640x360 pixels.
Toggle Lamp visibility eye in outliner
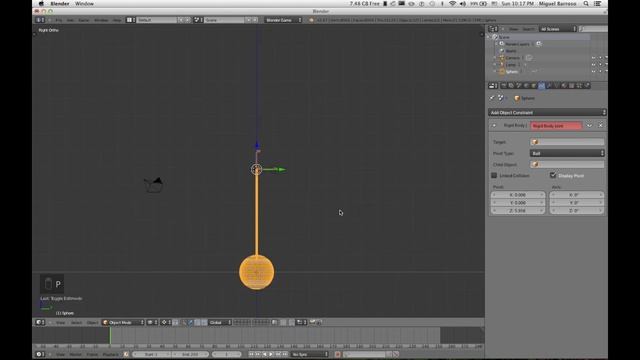(x=593, y=65)
